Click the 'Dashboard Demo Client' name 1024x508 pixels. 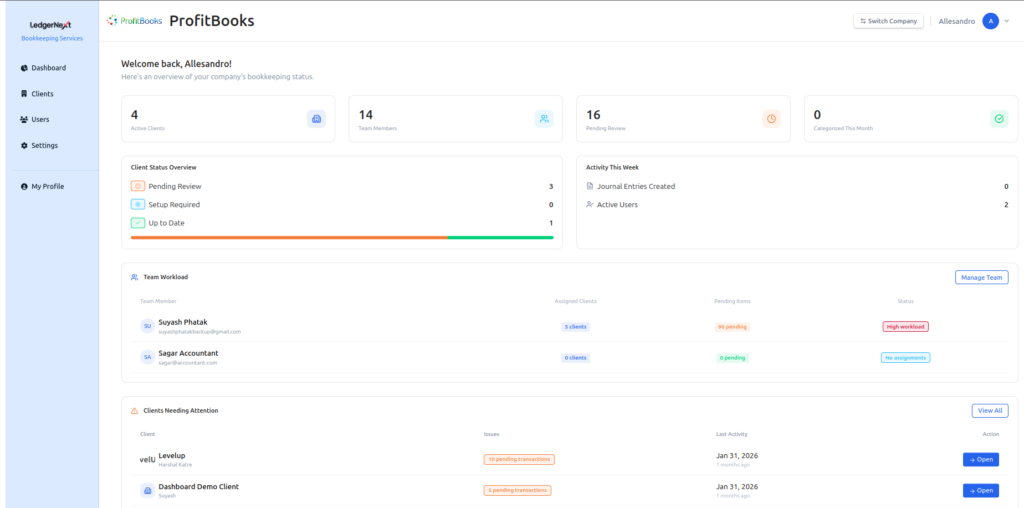point(199,486)
